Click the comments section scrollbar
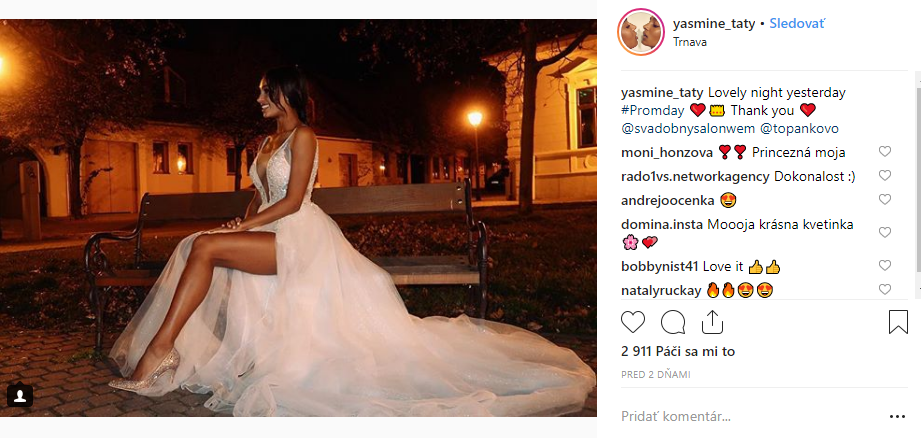 918,184
